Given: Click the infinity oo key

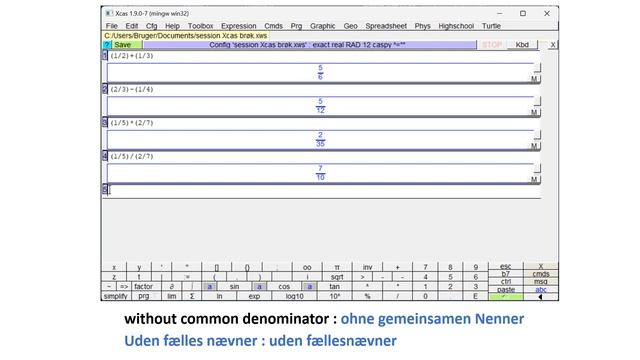Looking at the screenshot, I should point(307,267).
